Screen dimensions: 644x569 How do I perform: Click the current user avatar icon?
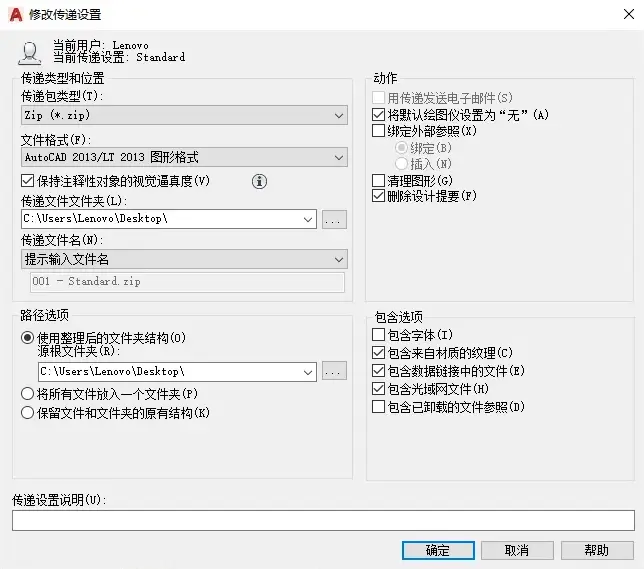(x=30, y=53)
